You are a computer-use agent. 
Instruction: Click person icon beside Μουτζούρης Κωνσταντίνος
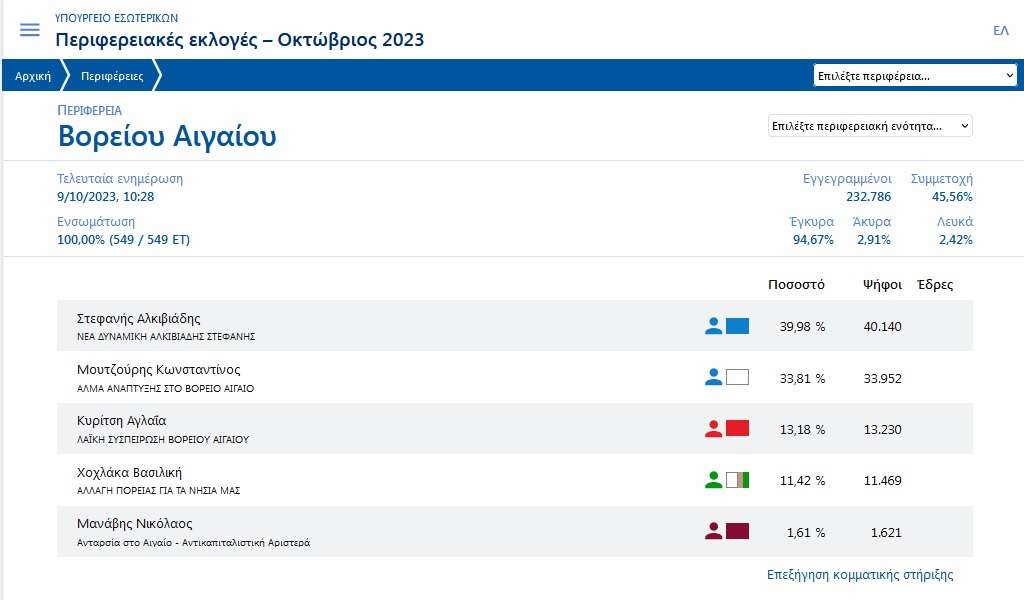pyautogui.click(x=713, y=377)
